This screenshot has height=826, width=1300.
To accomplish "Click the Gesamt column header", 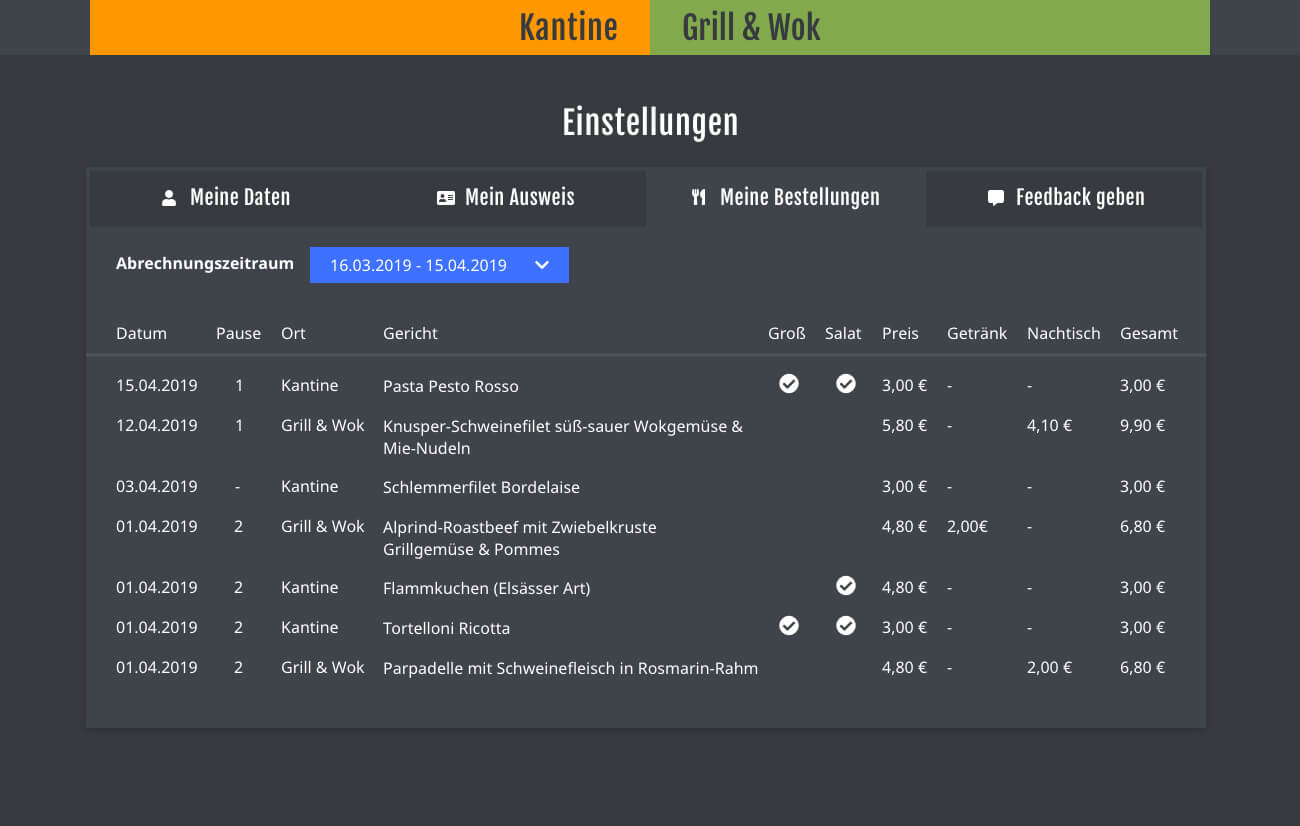I will 1148,333.
